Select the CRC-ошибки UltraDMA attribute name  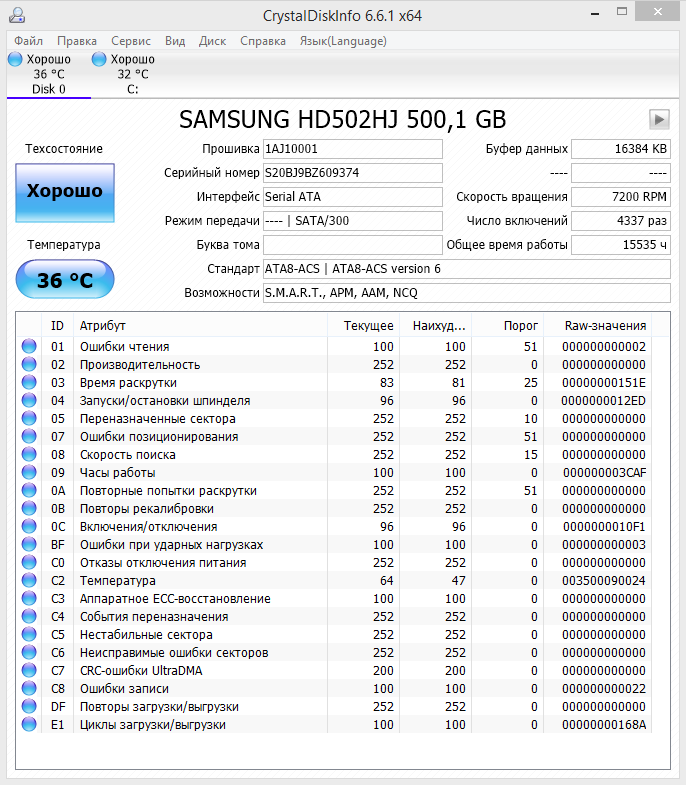[141, 671]
